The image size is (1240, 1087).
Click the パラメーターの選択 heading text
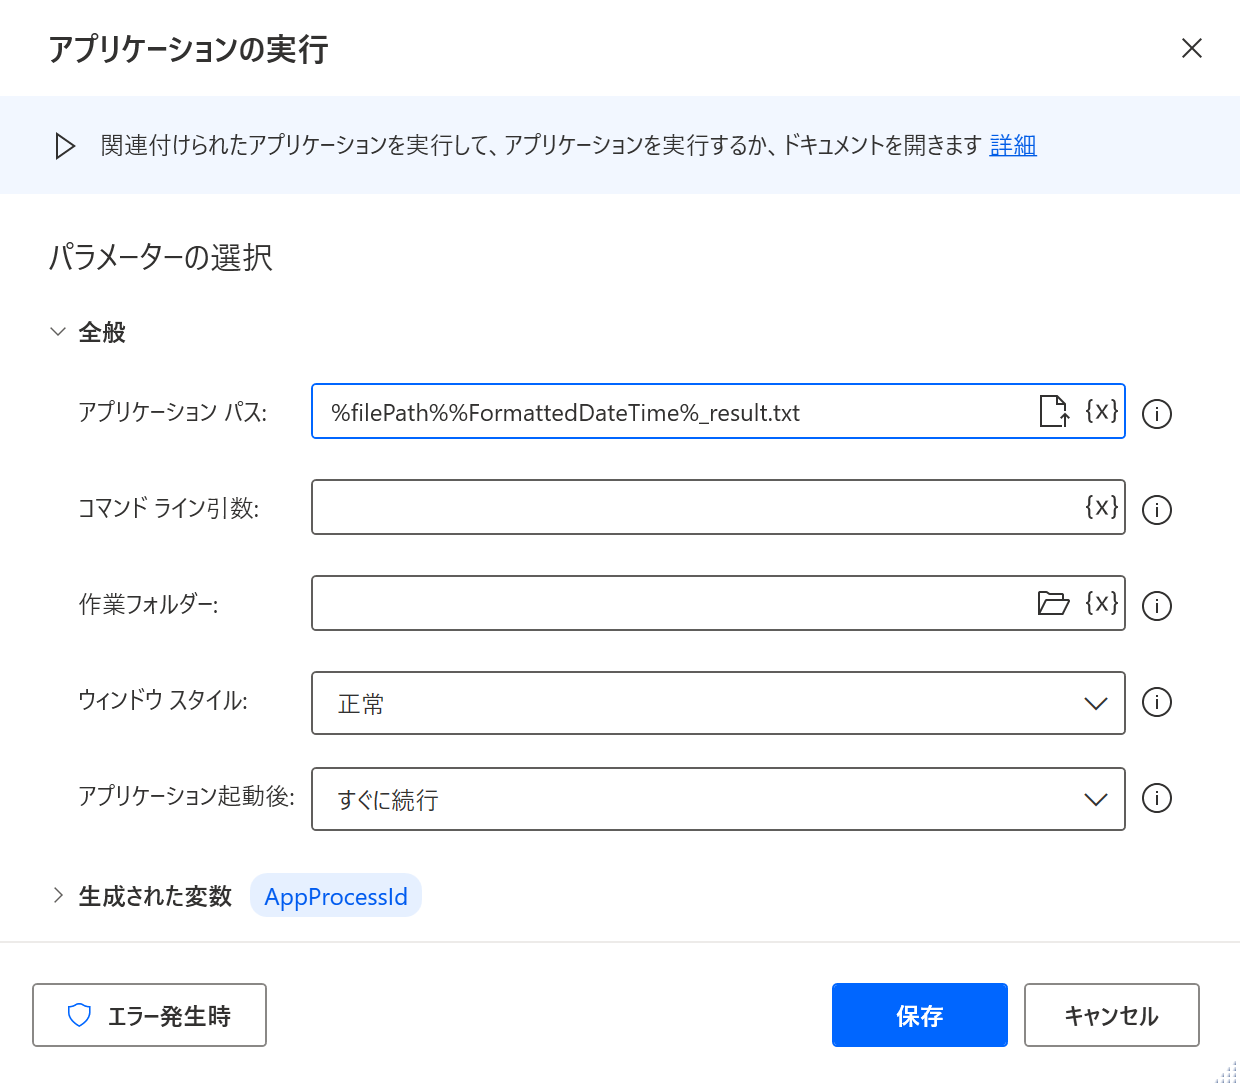tap(161, 257)
